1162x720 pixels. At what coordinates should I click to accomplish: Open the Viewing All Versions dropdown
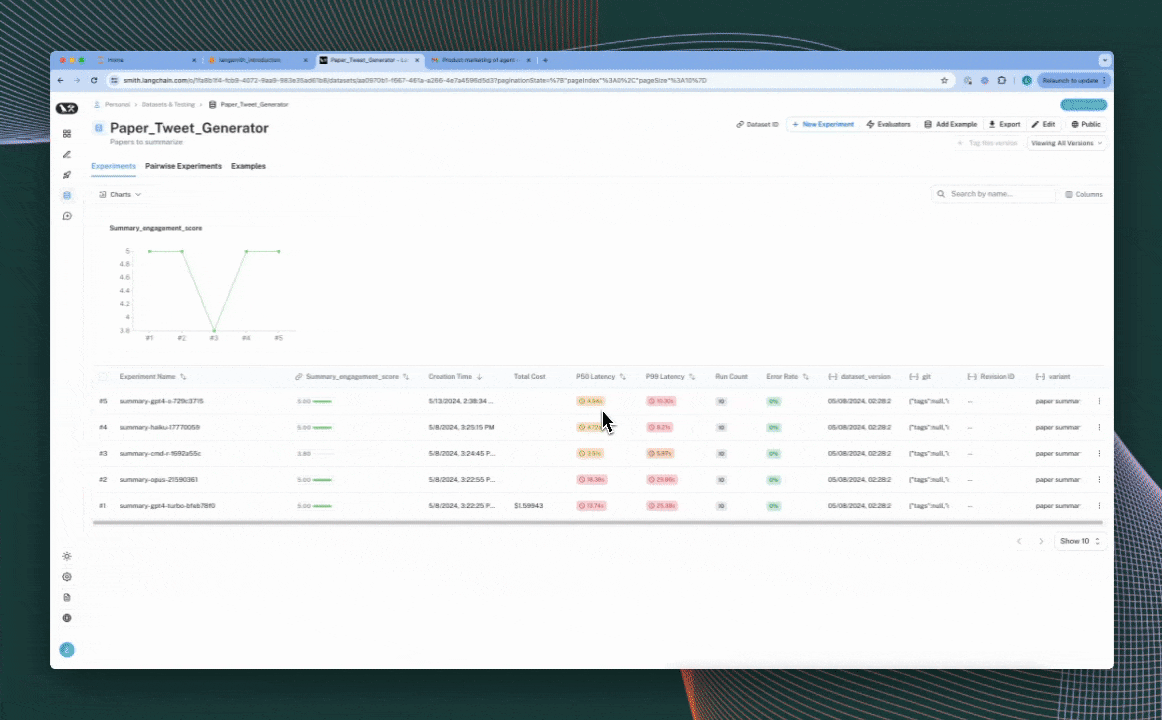coord(1066,143)
